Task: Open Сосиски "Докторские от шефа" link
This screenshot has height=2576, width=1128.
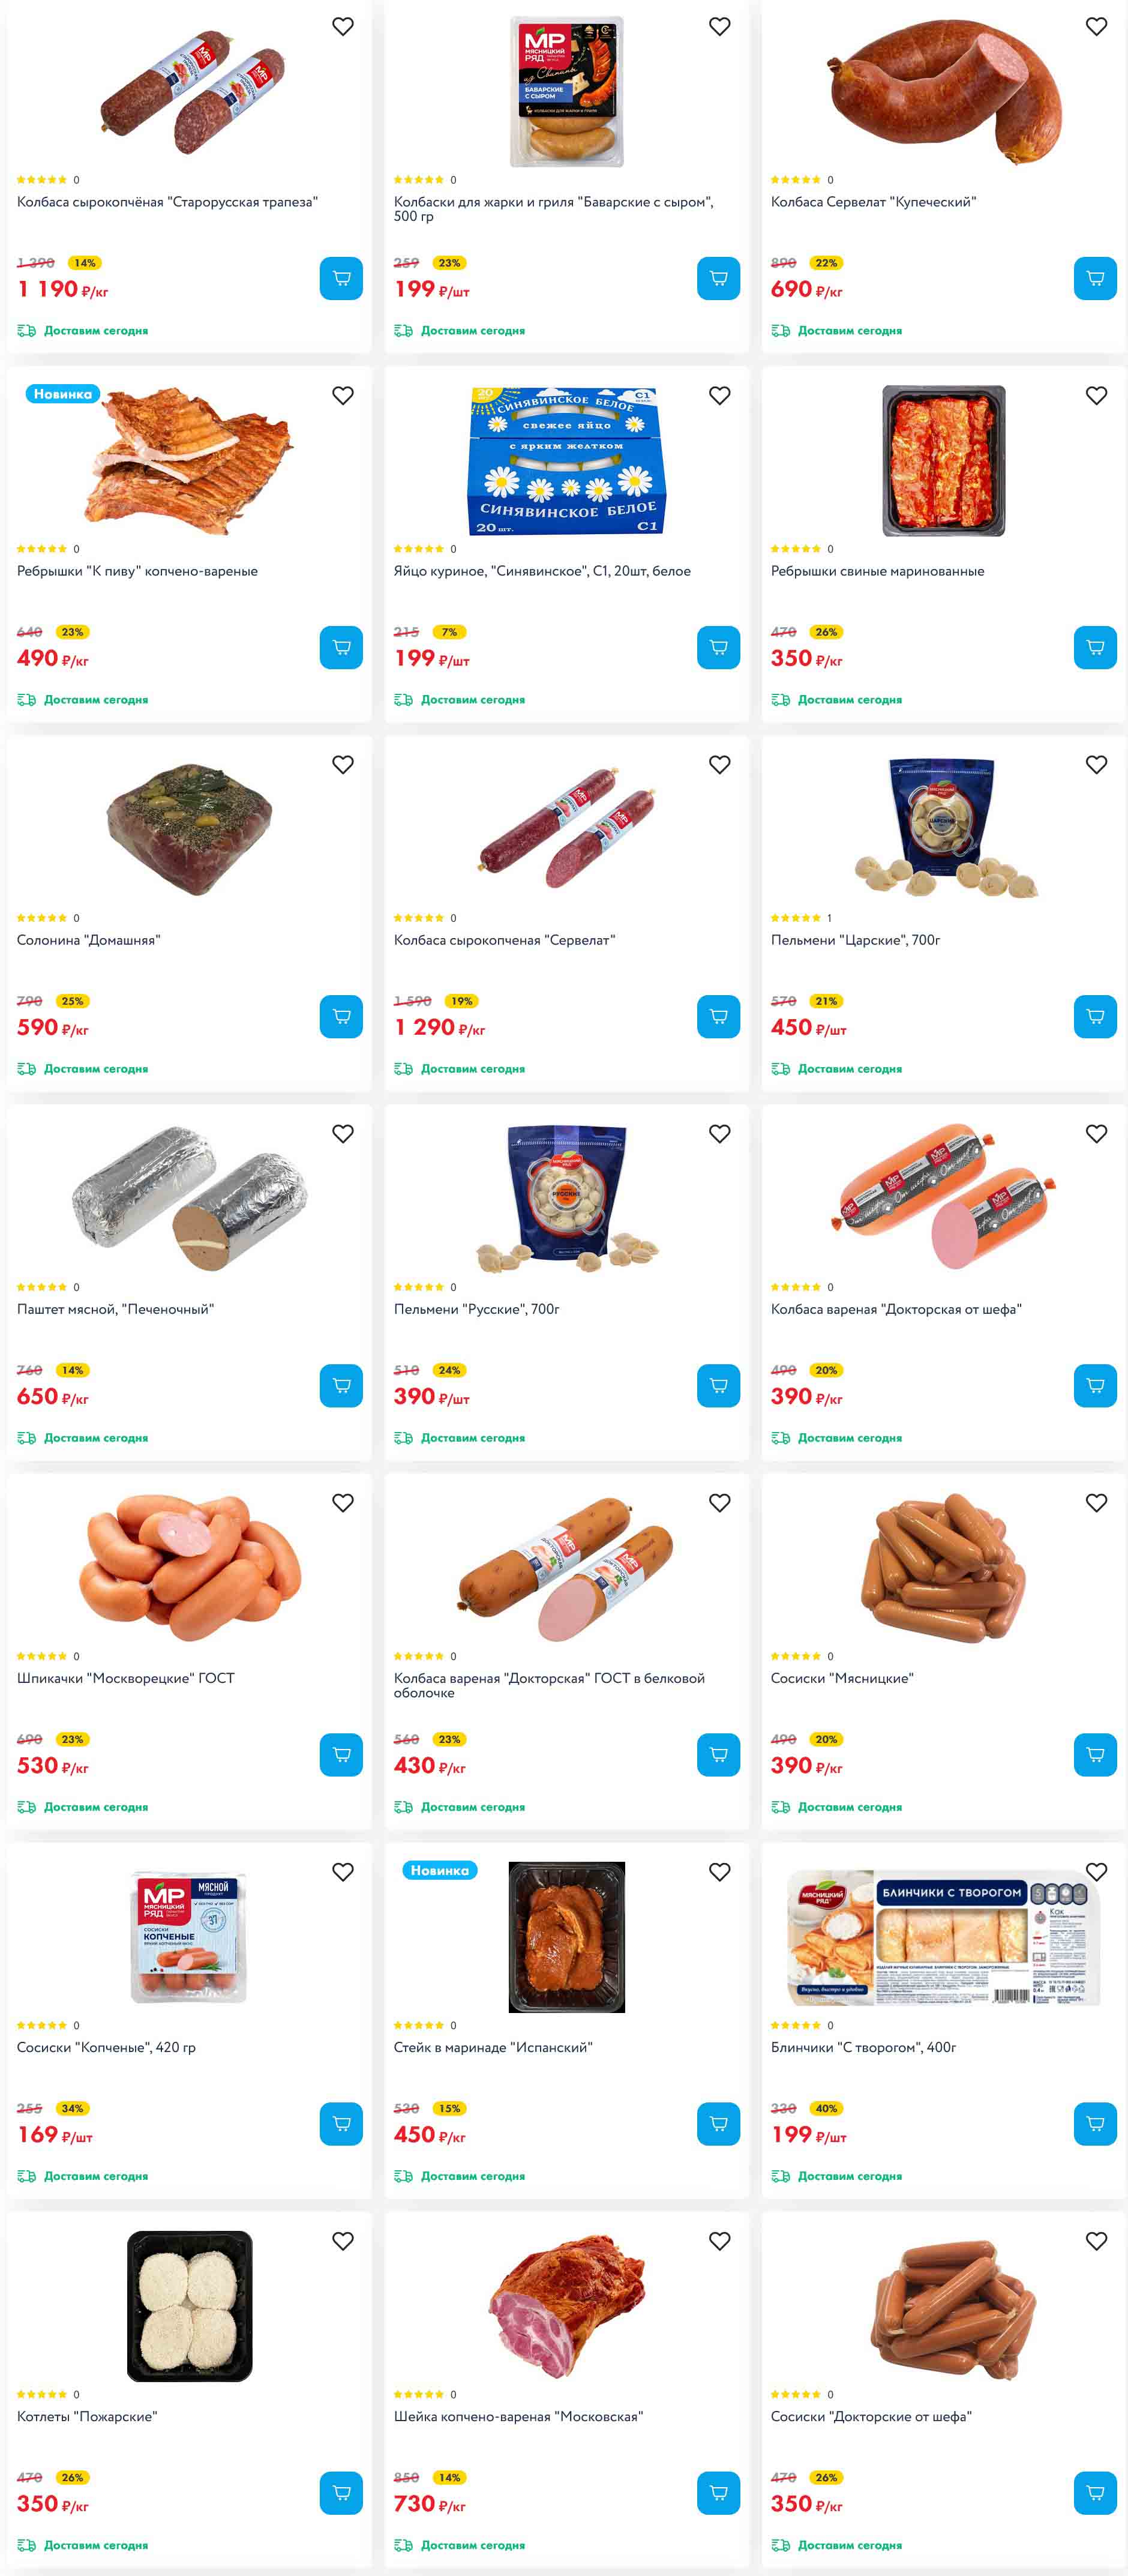Action: [871, 2416]
